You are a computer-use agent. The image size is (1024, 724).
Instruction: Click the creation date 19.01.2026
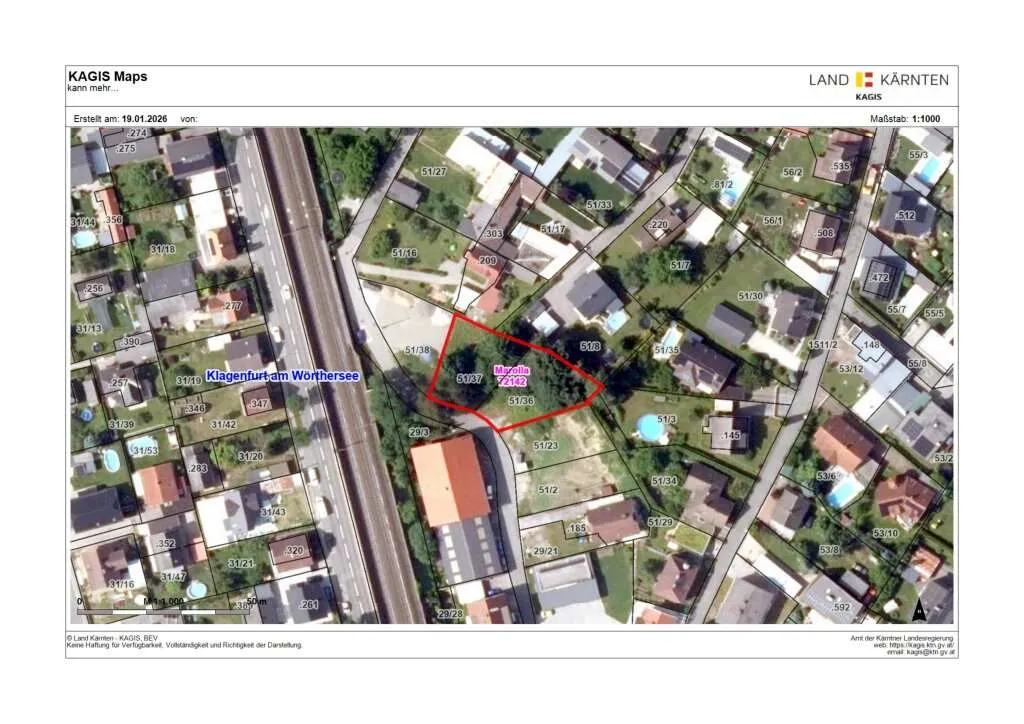coord(144,119)
